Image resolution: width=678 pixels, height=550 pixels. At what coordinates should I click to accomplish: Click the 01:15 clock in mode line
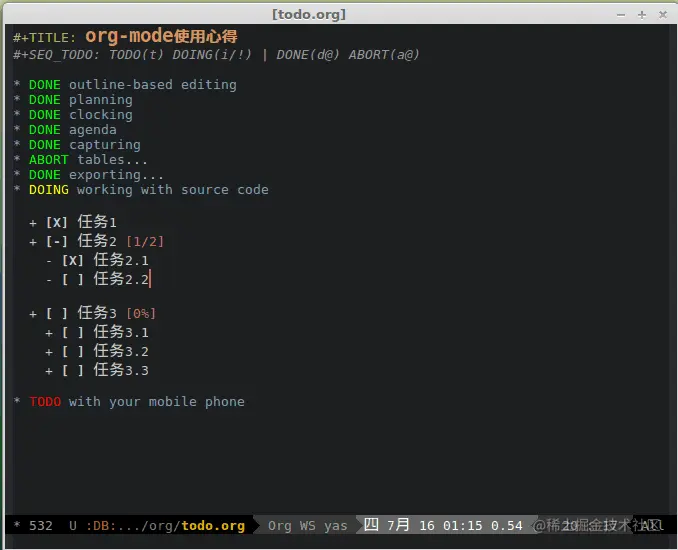(x=463, y=526)
